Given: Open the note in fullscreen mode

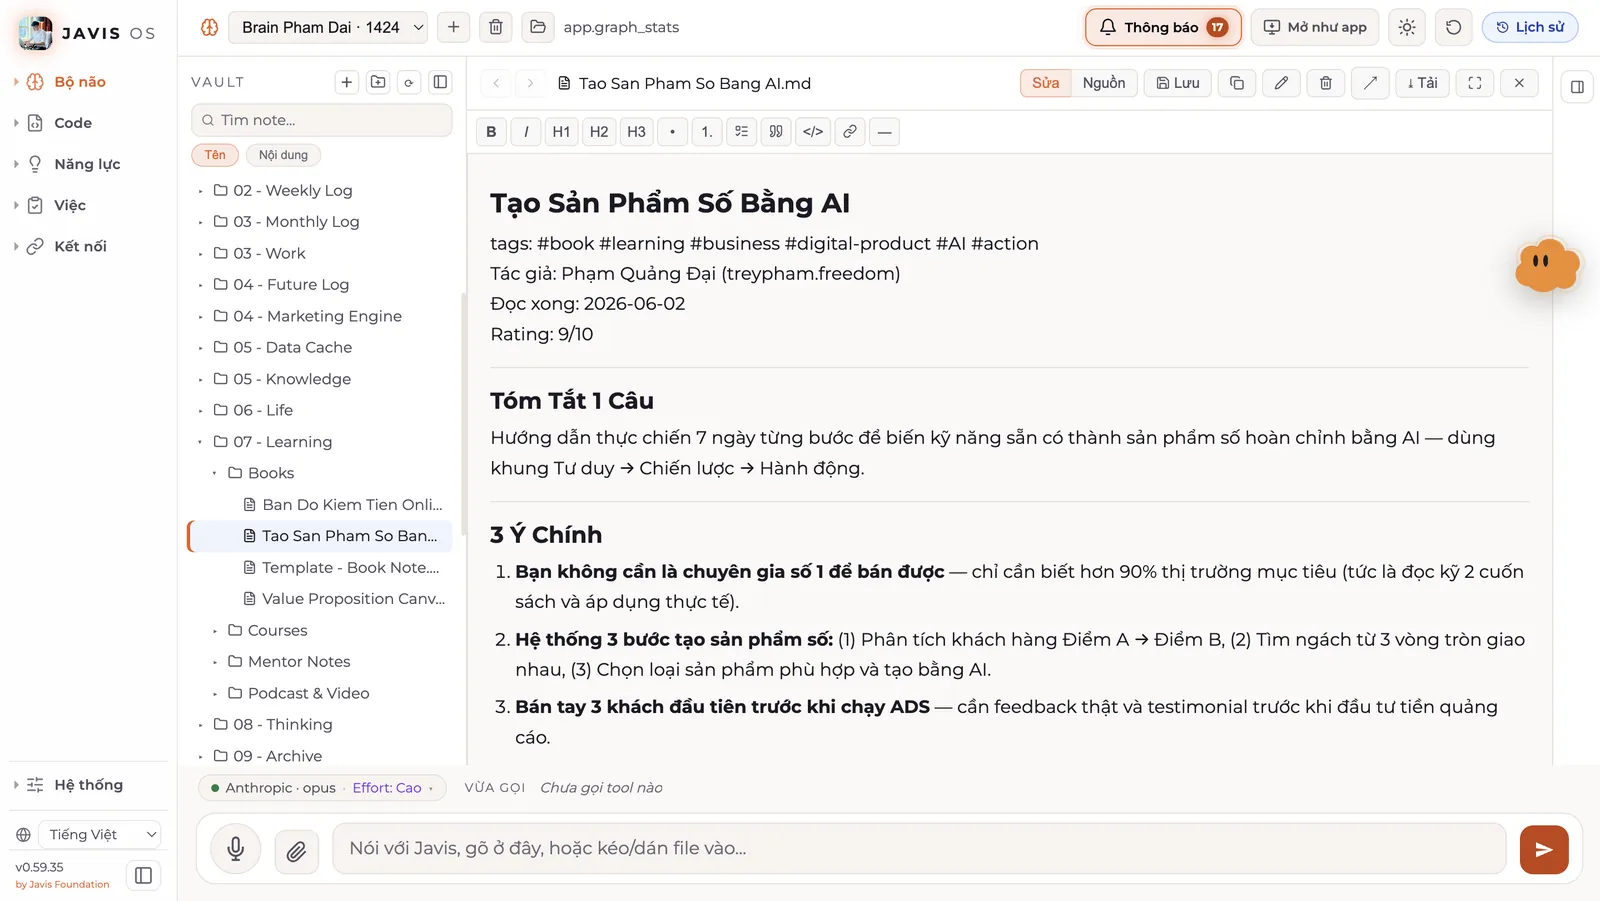Looking at the screenshot, I should coord(1475,83).
